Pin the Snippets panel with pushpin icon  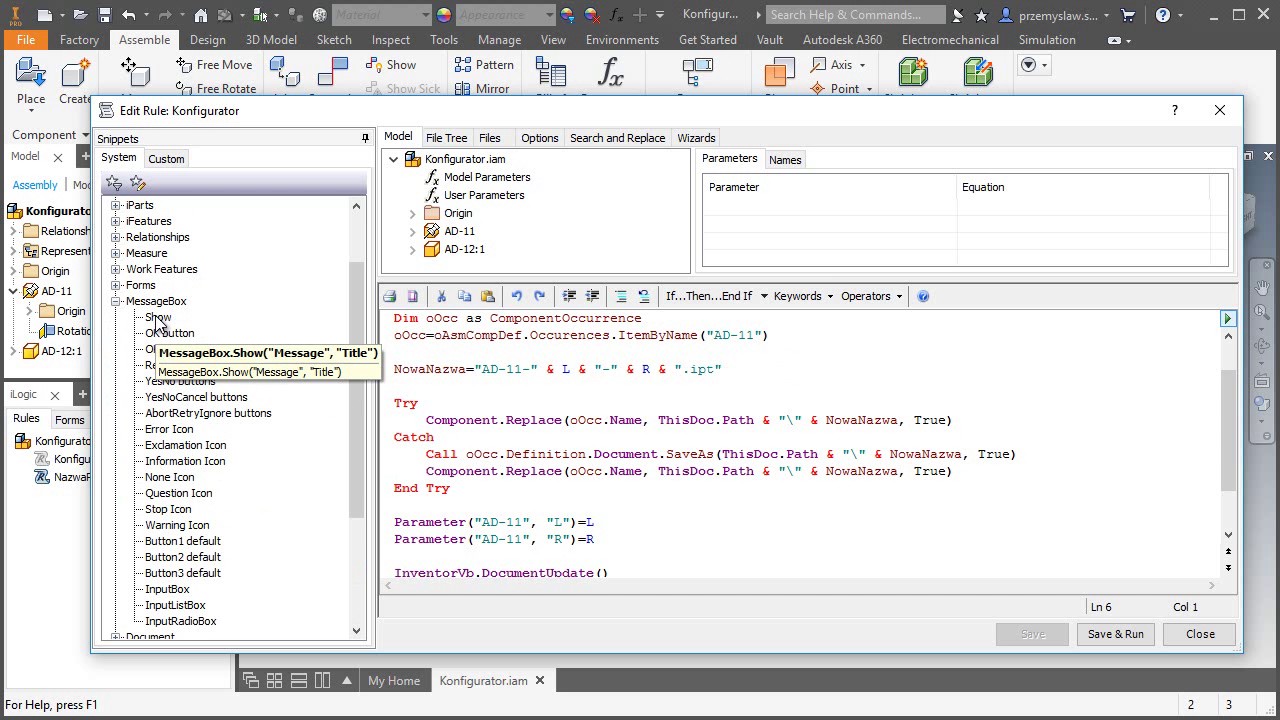click(365, 138)
